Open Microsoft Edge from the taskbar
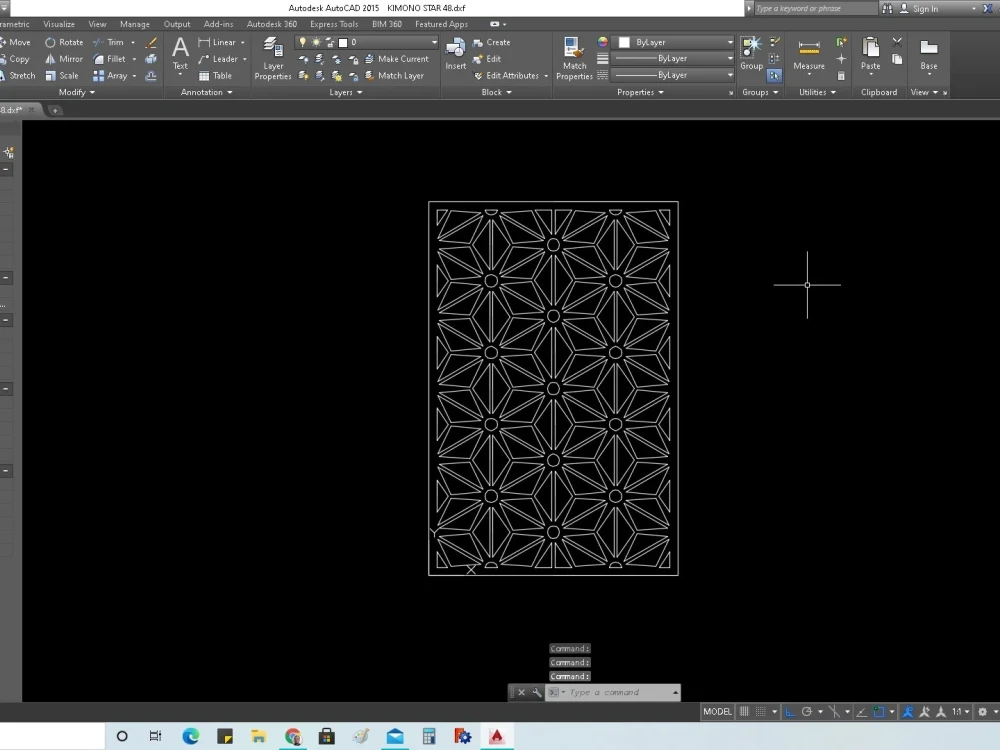The width and height of the screenshot is (1000, 750). pyautogui.click(x=190, y=736)
